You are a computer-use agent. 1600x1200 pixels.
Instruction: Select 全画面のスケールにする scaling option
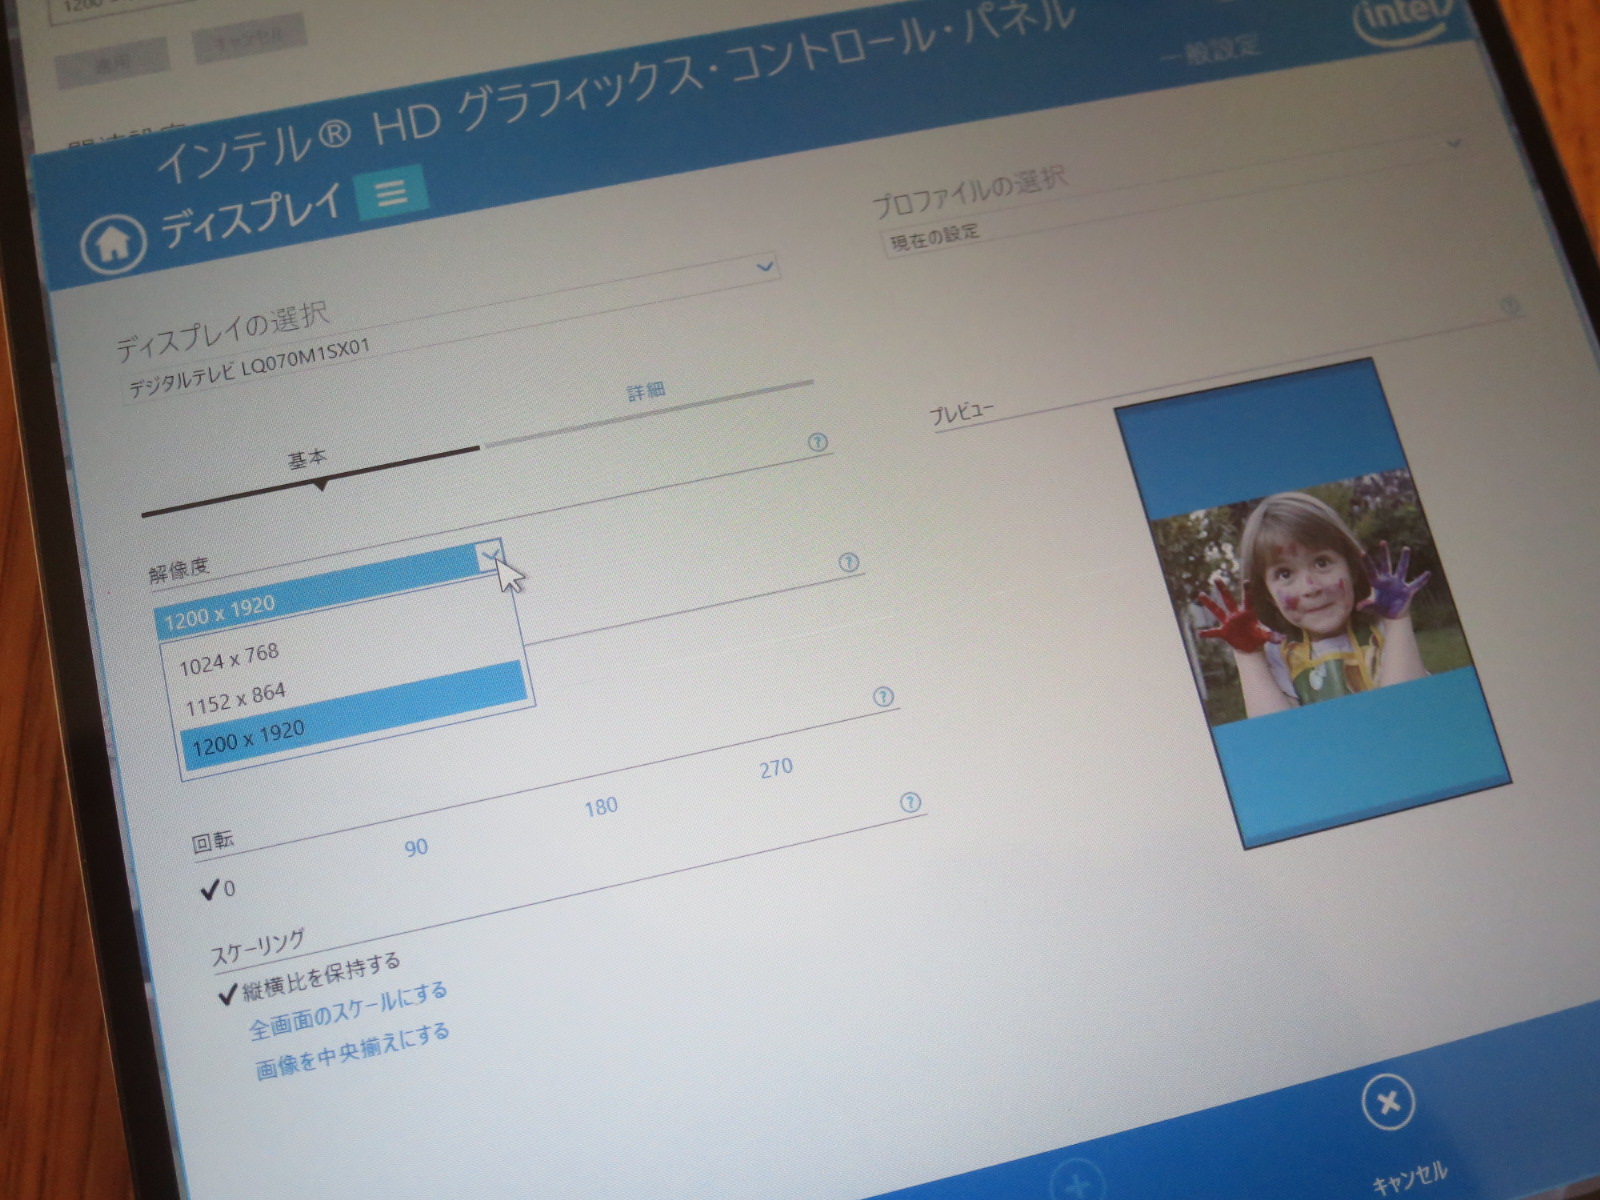pyautogui.click(x=348, y=1010)
